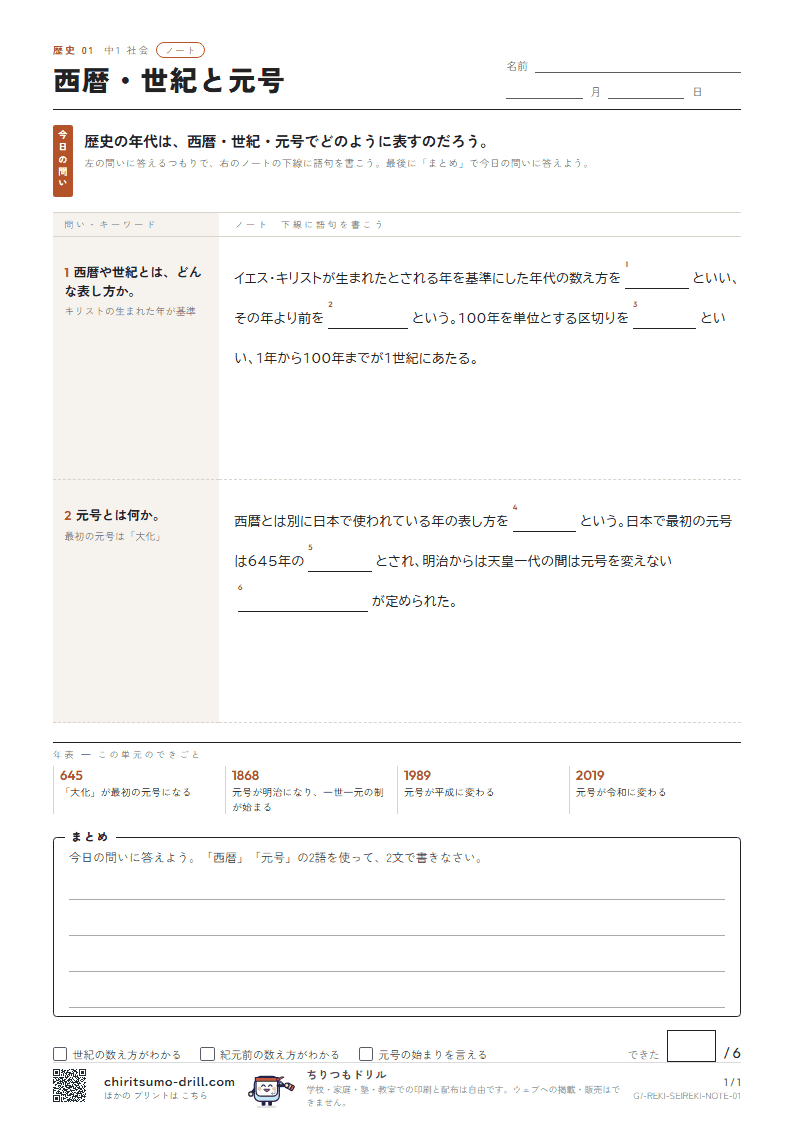This screenshot has height=1123, width=794.
Task: Check the 世紀の数え方がわかる checkbox
Action: [60, 1054]
